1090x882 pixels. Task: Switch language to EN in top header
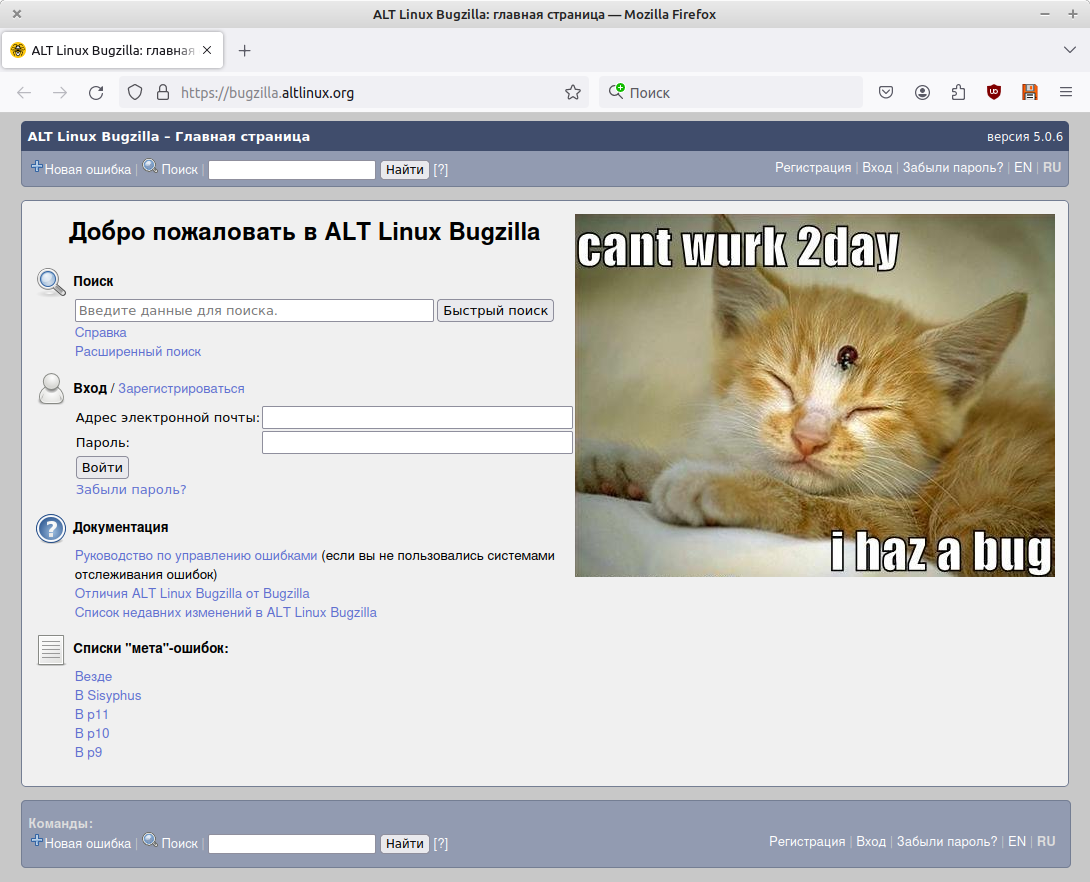click(1022, 168)
